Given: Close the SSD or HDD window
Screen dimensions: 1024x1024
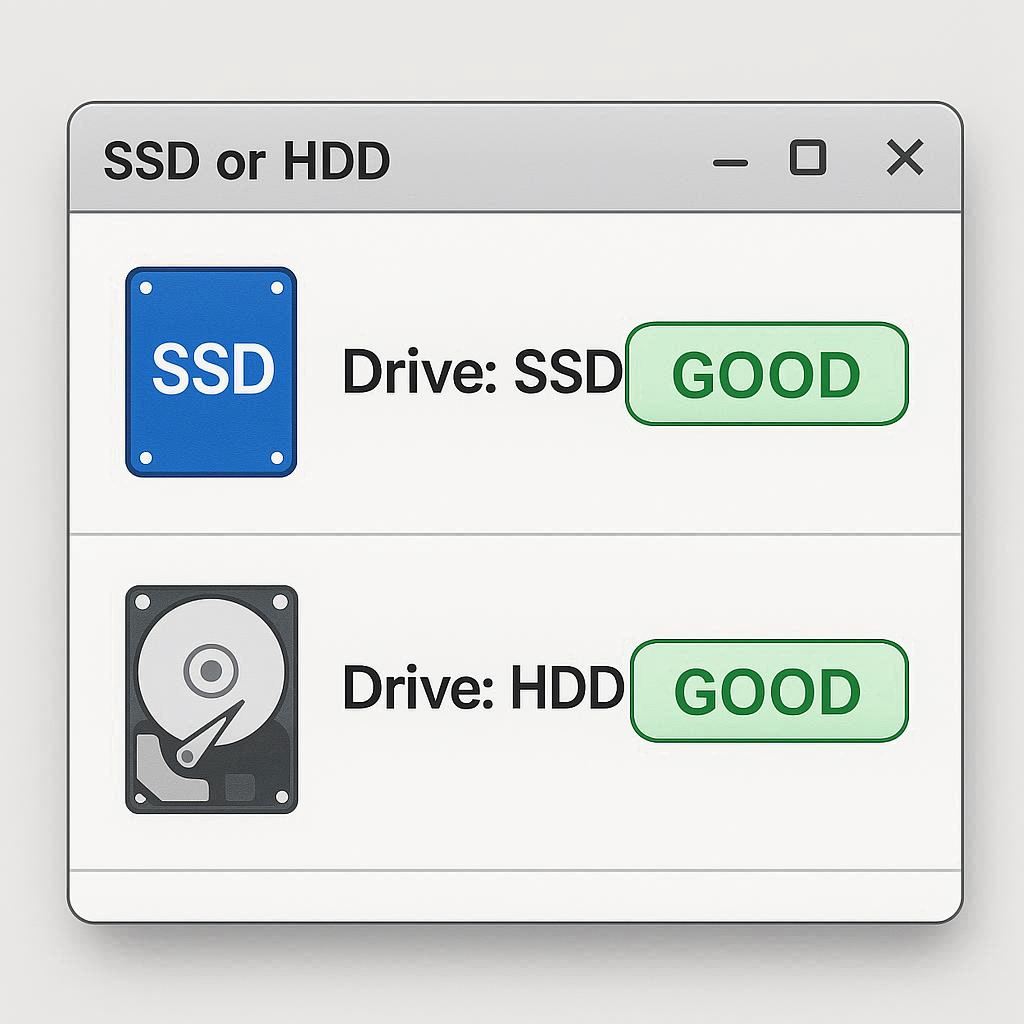Looking at the screenshot, I should tap(905, 158).
